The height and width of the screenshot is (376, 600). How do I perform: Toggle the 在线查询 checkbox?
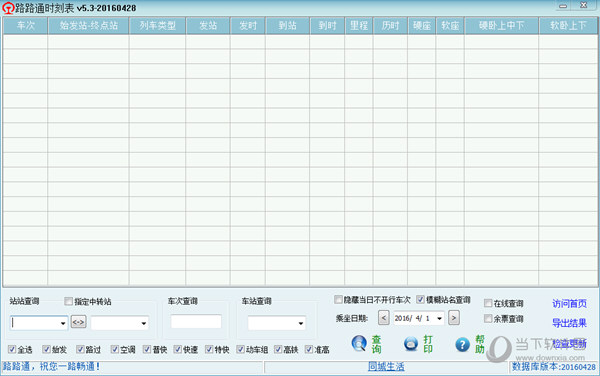click(488, 303)
